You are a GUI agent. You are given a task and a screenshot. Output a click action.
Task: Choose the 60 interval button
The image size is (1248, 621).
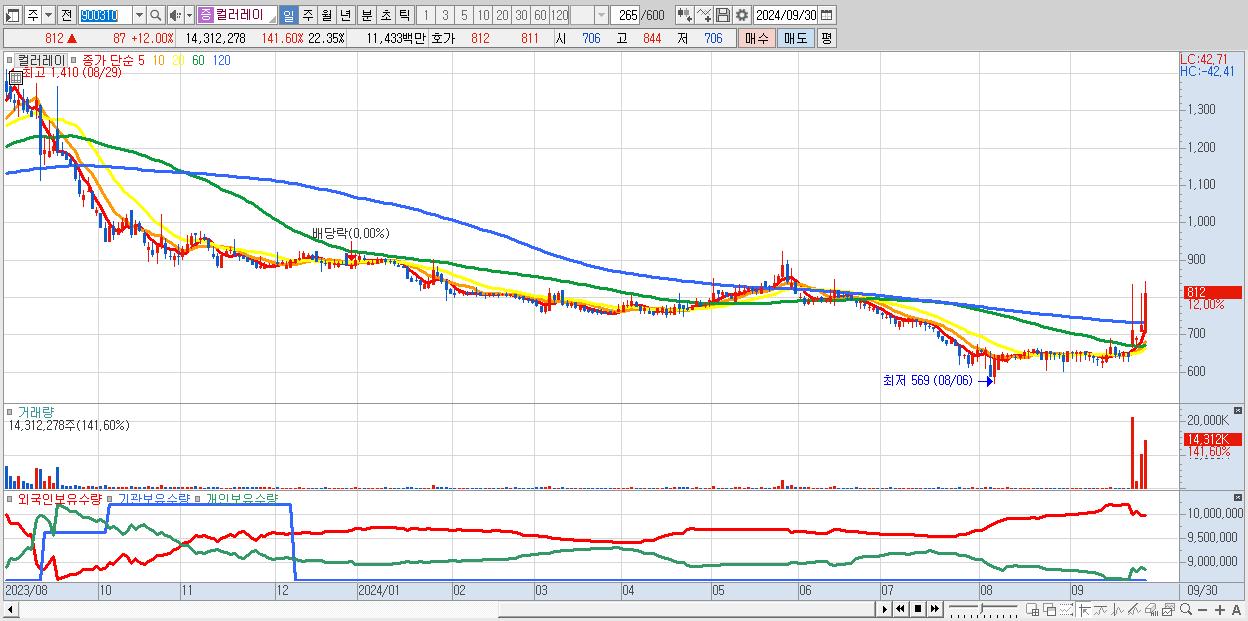point(540,15)
